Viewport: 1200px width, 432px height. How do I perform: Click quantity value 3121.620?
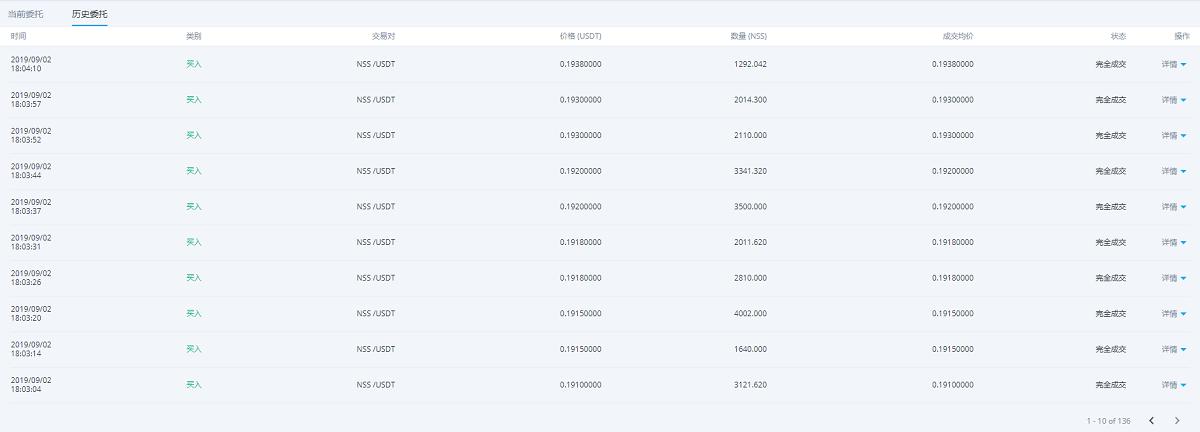tap(750, 384)
